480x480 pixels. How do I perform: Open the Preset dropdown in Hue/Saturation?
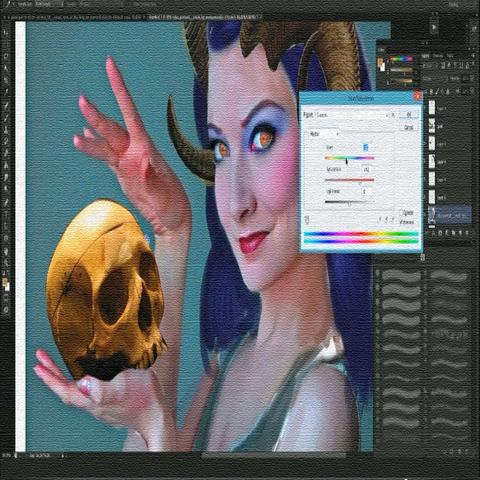tap(352, 115)
